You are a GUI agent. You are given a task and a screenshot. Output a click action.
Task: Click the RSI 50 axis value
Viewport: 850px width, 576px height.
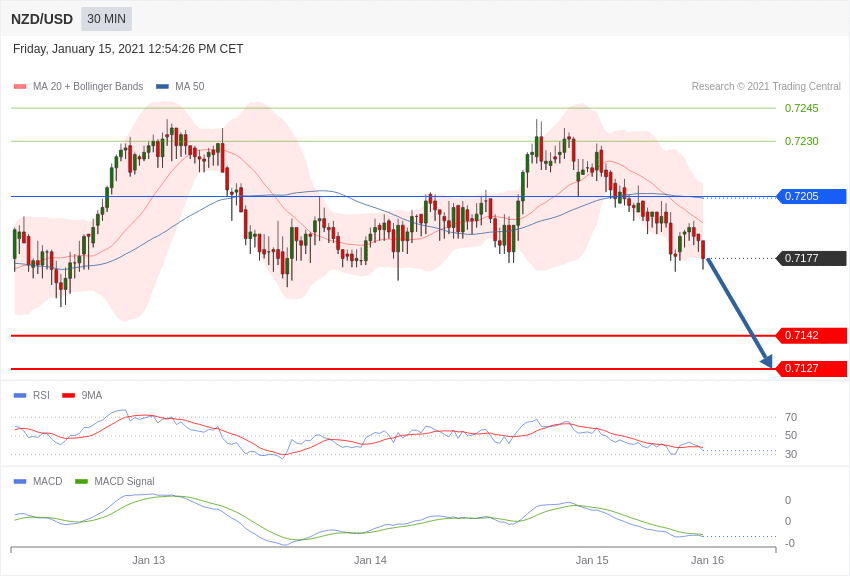tap(791, 435)
